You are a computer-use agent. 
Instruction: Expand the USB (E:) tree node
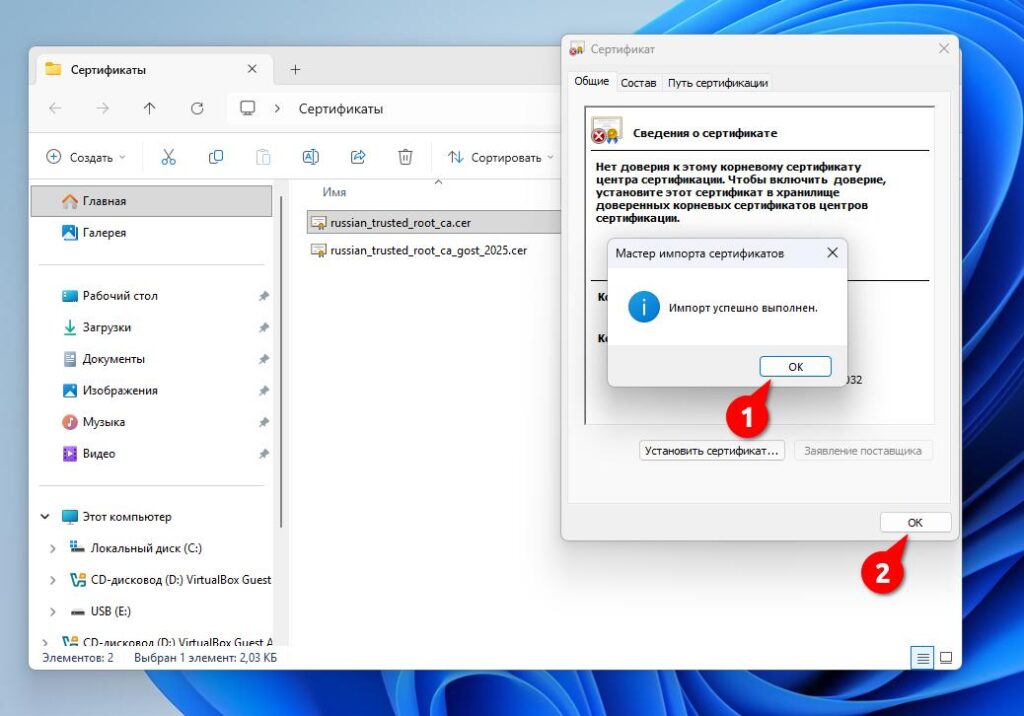52,611
